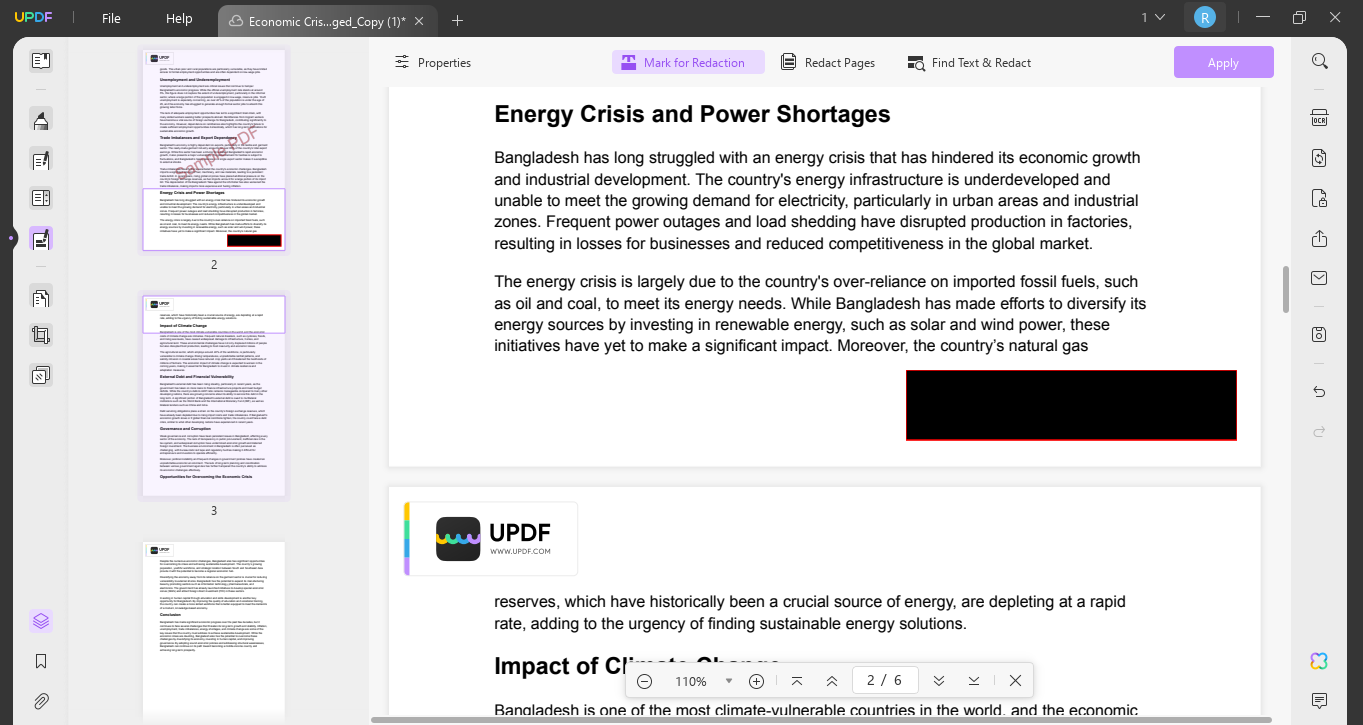
Task: Open the Share options
Action: click(1318, 238)
